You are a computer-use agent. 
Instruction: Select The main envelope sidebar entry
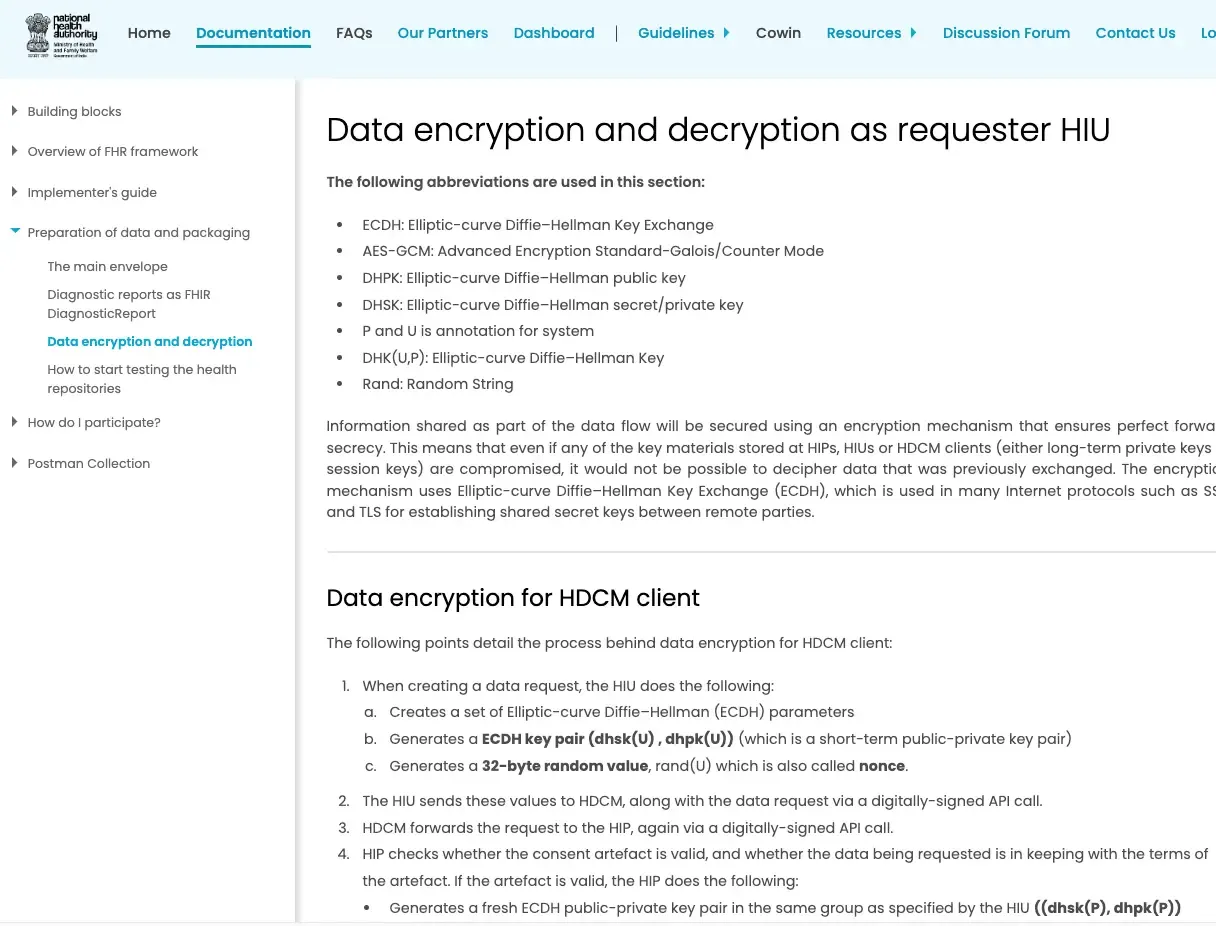pyautogui.click(x=106, y=266)
